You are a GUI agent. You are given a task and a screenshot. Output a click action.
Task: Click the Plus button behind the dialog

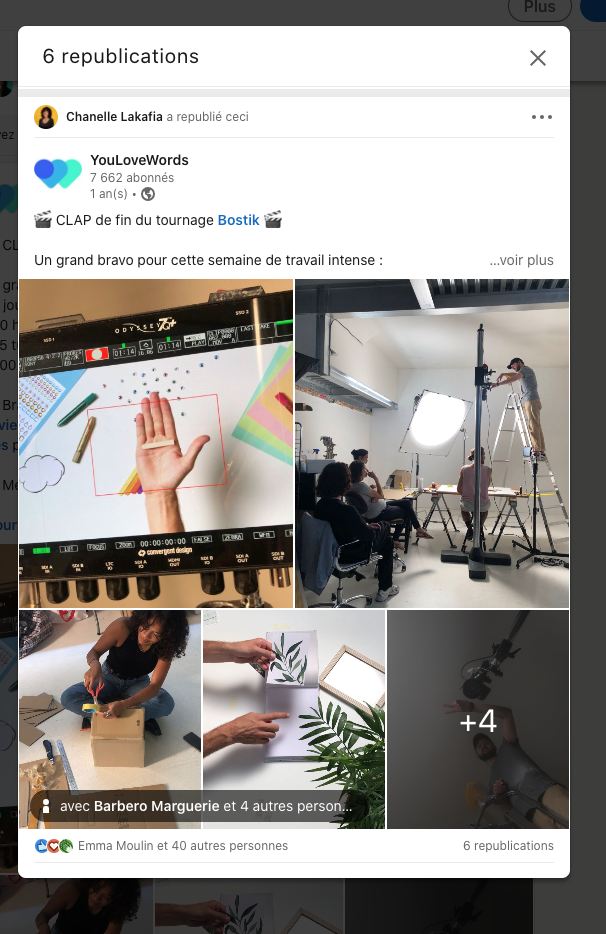coord(539,8)
